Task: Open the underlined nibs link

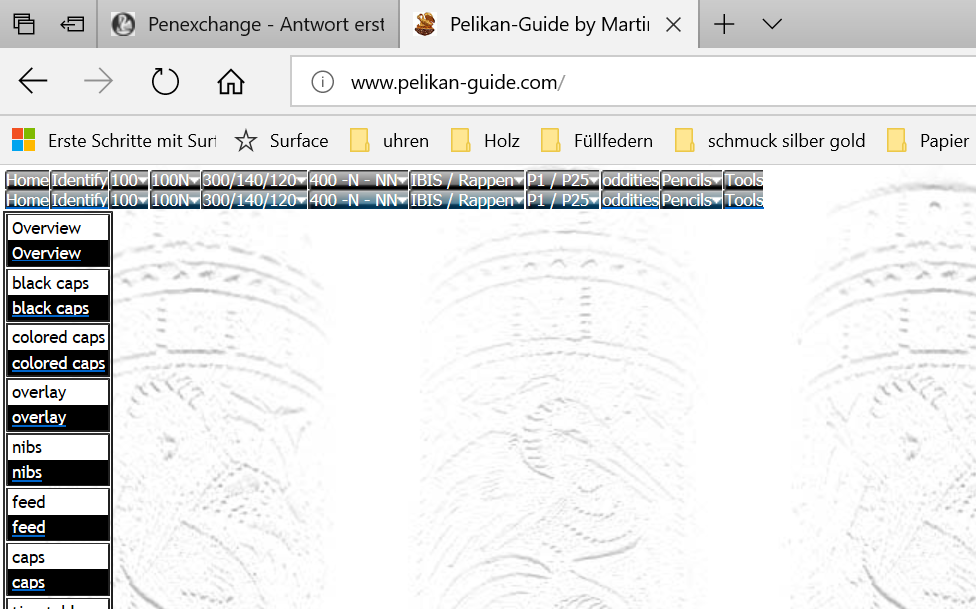Action: tap(27, 473)
